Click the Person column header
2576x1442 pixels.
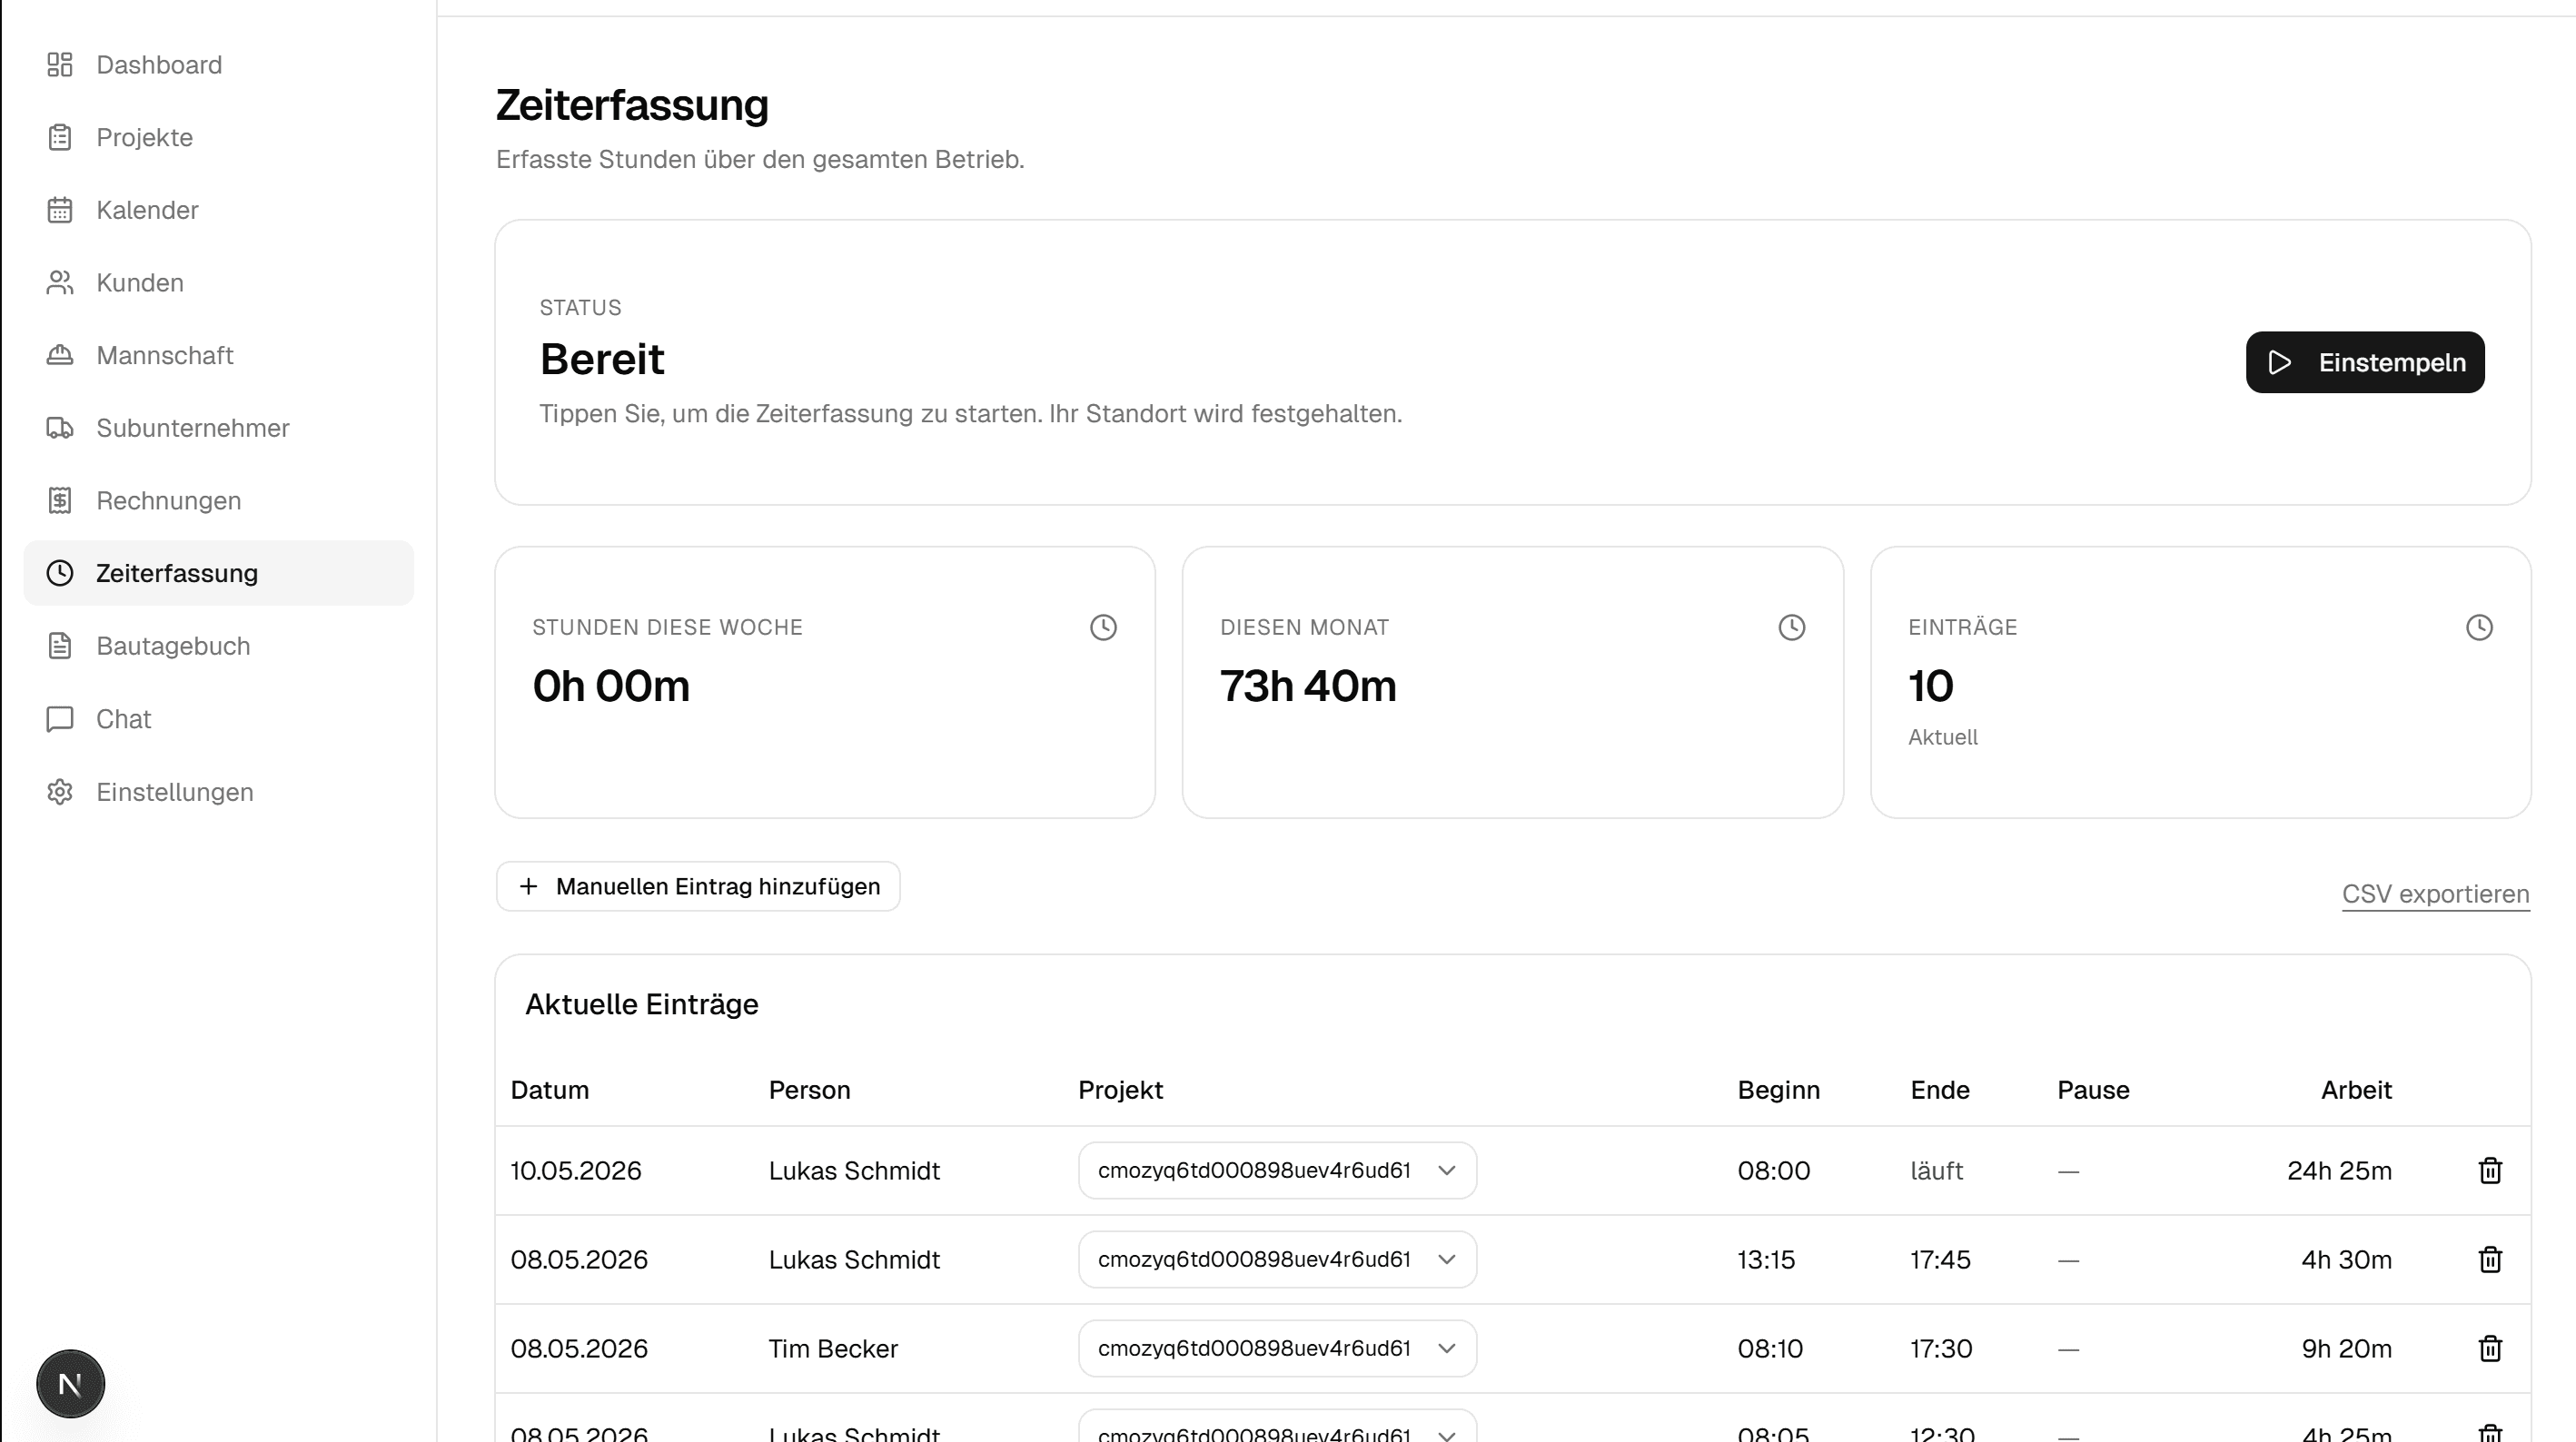click(x=809, y=1090)
